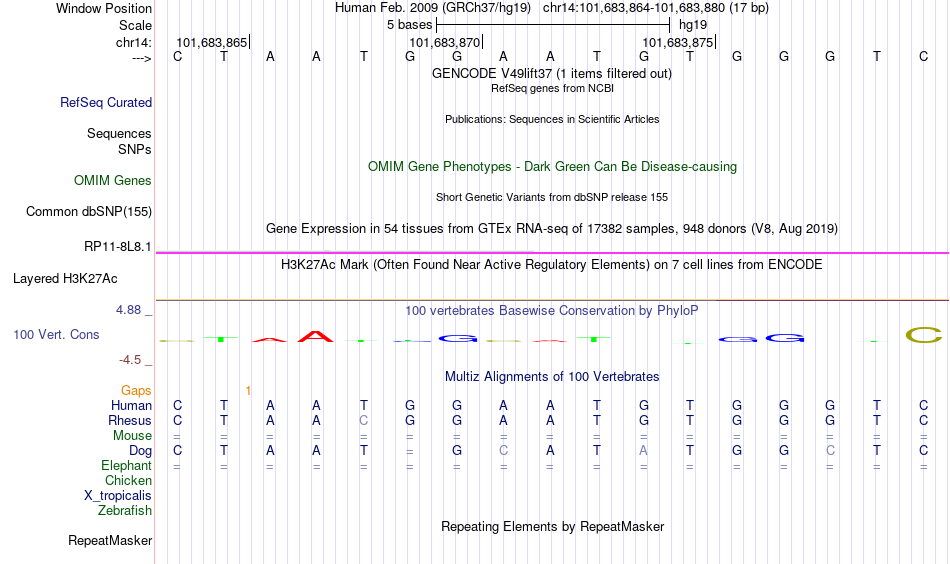Select the RepeatMasker track label
Screen dimensions: 950x564
point(110,540)
